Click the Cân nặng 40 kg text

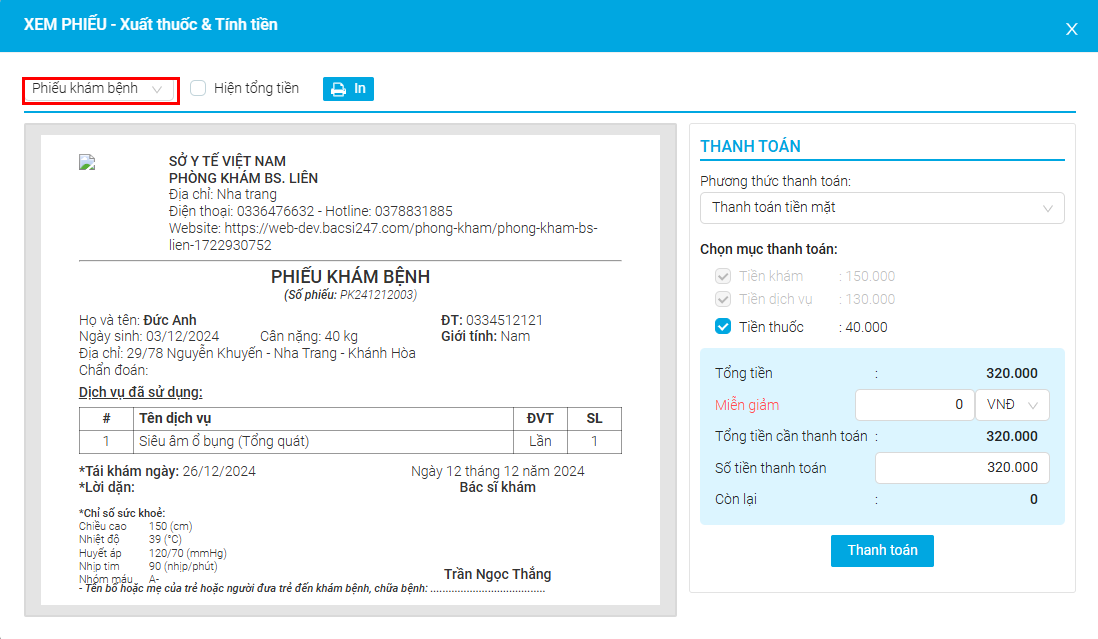pos(309,336)
